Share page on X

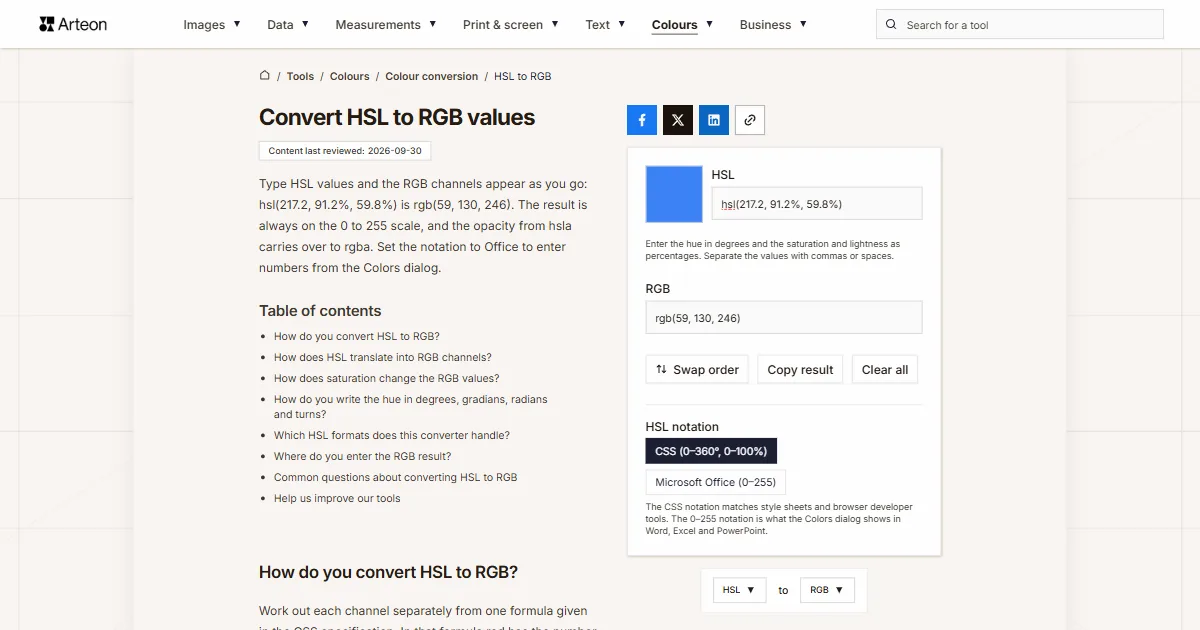point(678,120)
